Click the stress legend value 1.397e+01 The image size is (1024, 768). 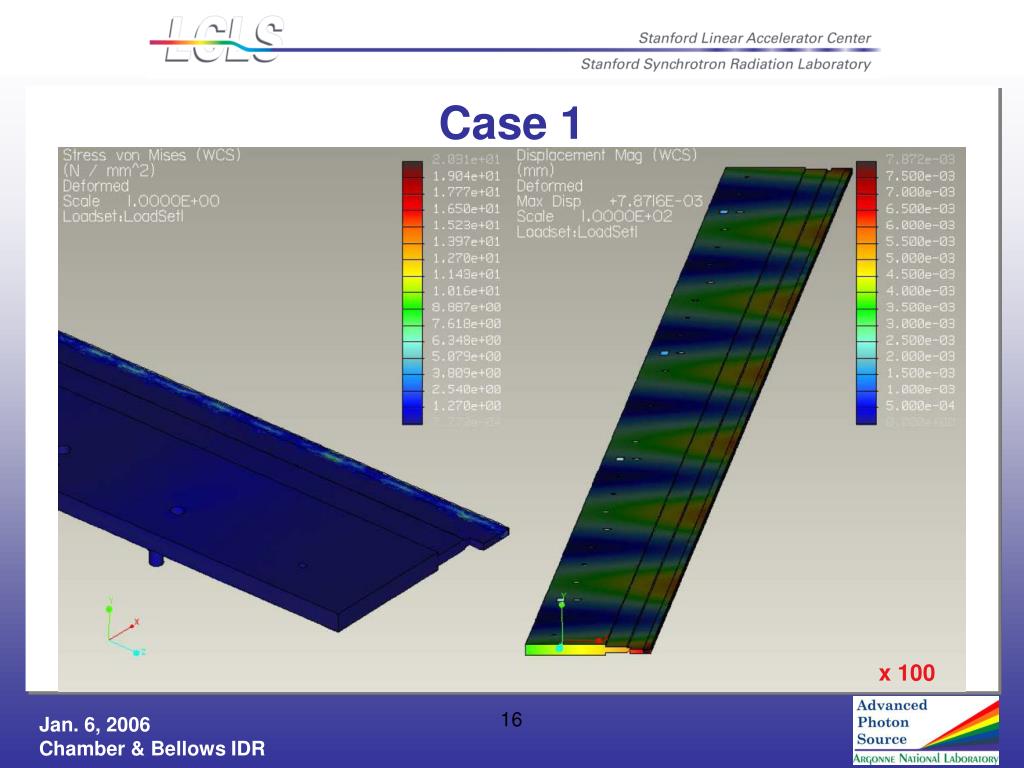click(466, 242)
